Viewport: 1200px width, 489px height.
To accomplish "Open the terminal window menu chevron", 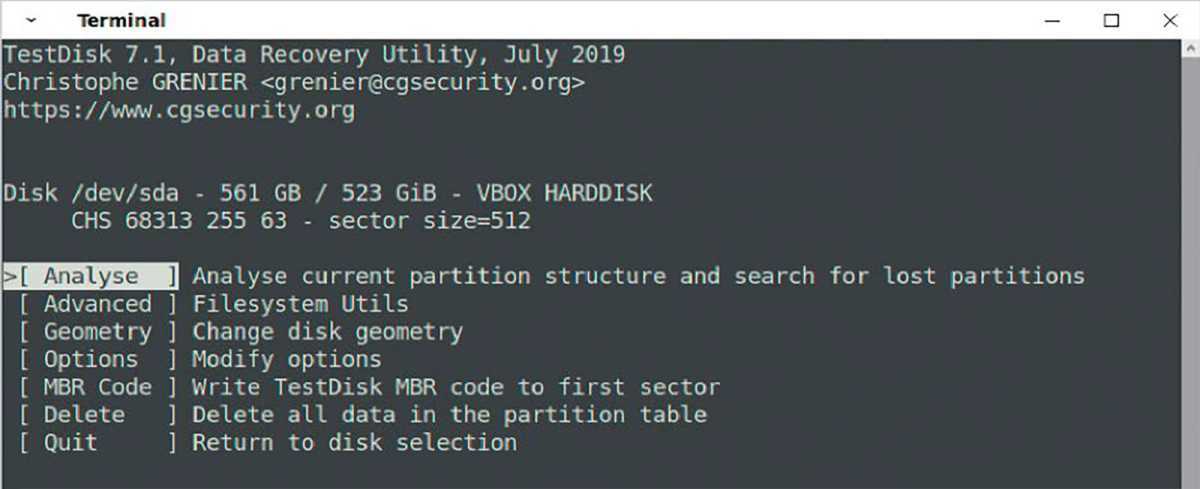I will 32,20.
